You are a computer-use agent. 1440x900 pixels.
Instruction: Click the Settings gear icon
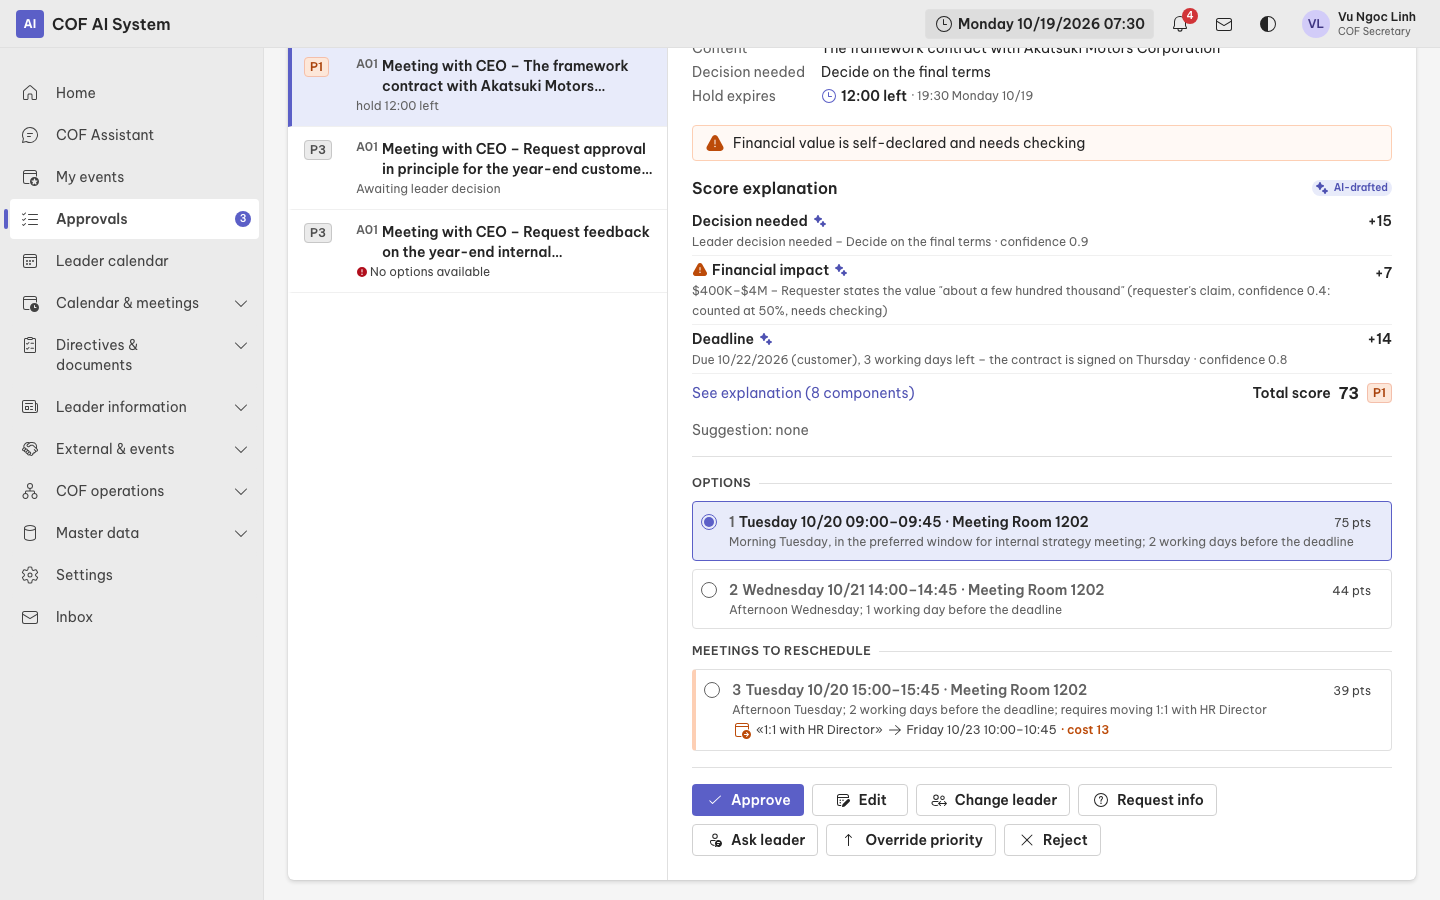point(30,575)
